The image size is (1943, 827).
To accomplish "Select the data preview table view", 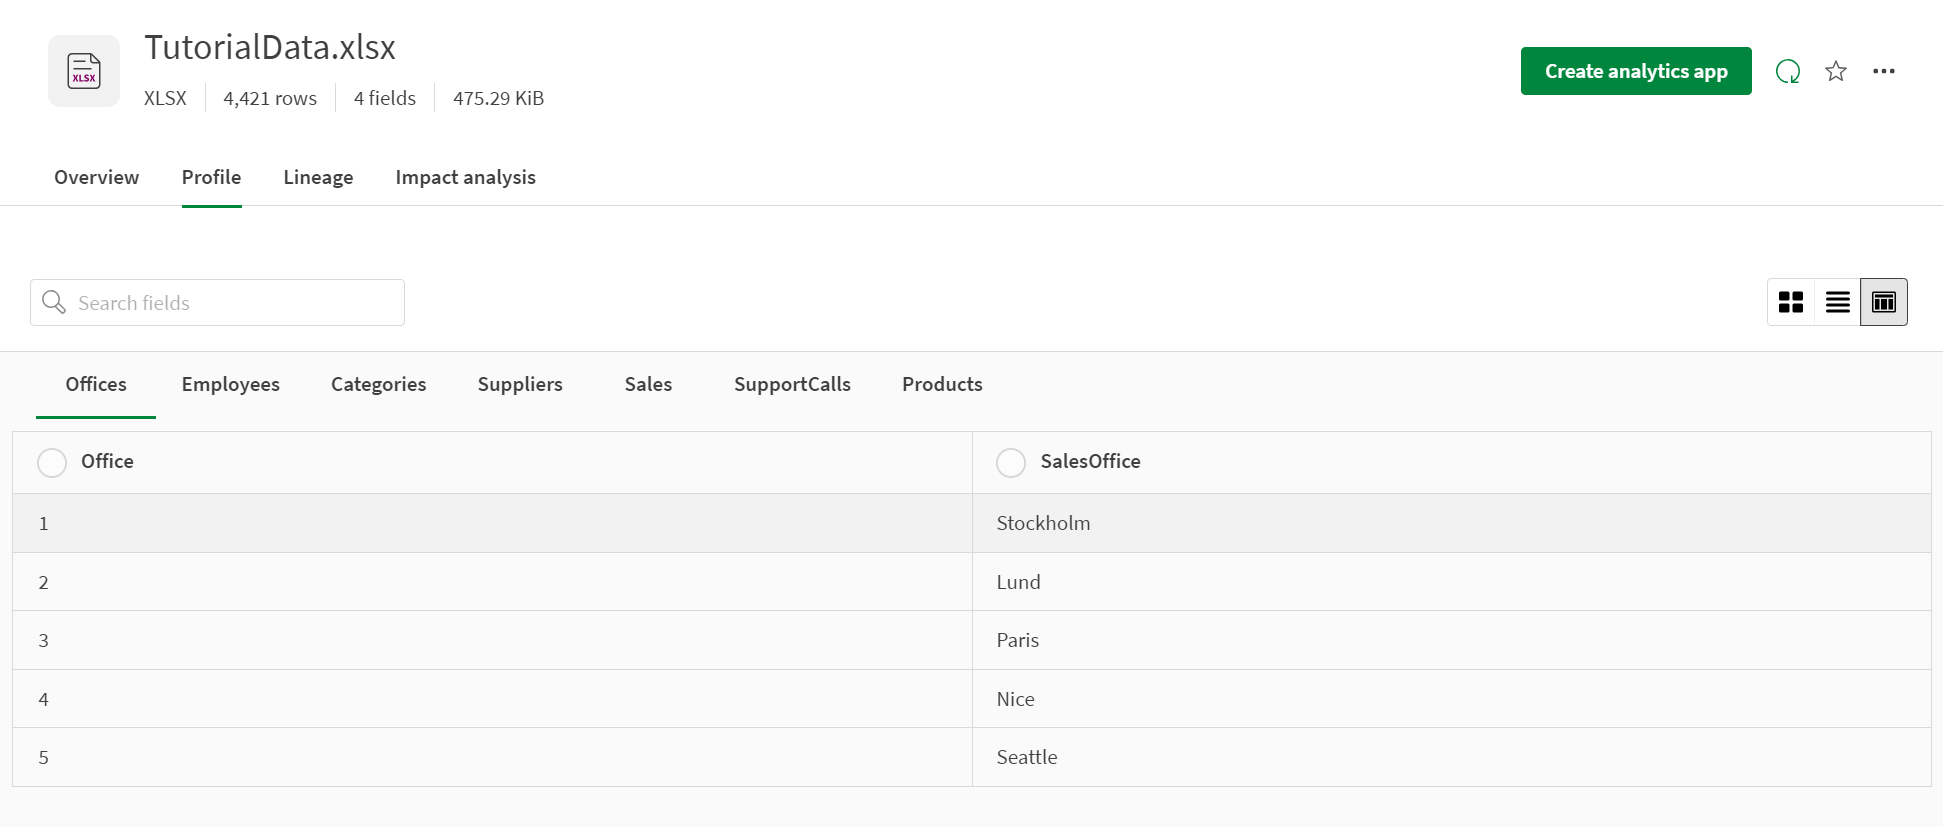I will (x=1884, y=302).
